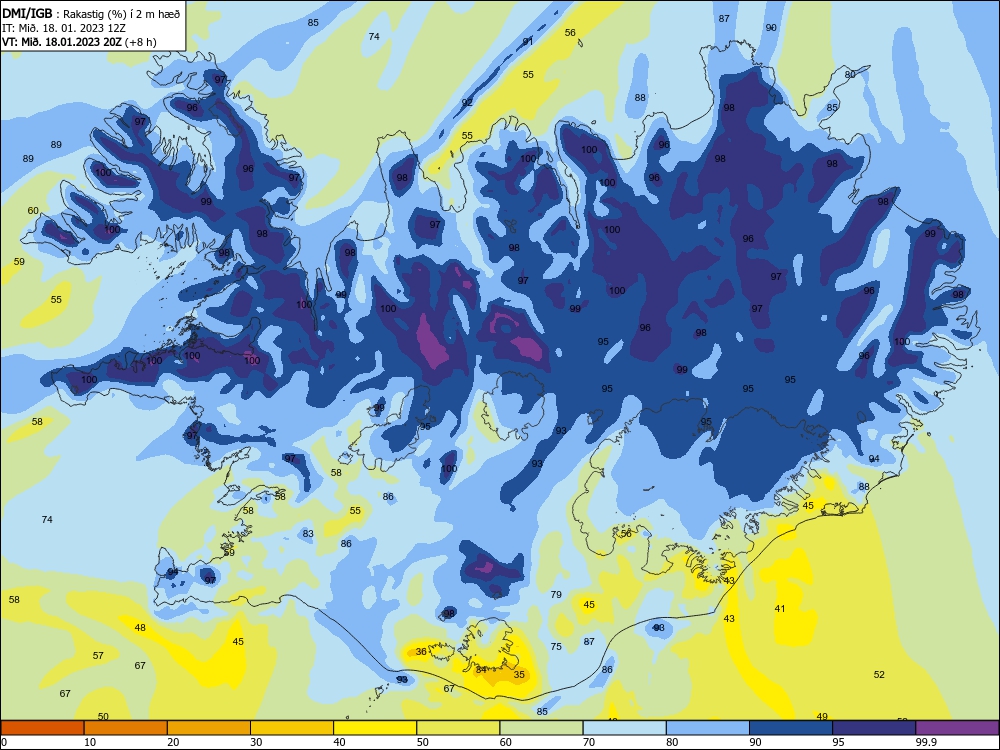
Task: Click the orange 10–20 legend swatch
Action: point(126,728)
